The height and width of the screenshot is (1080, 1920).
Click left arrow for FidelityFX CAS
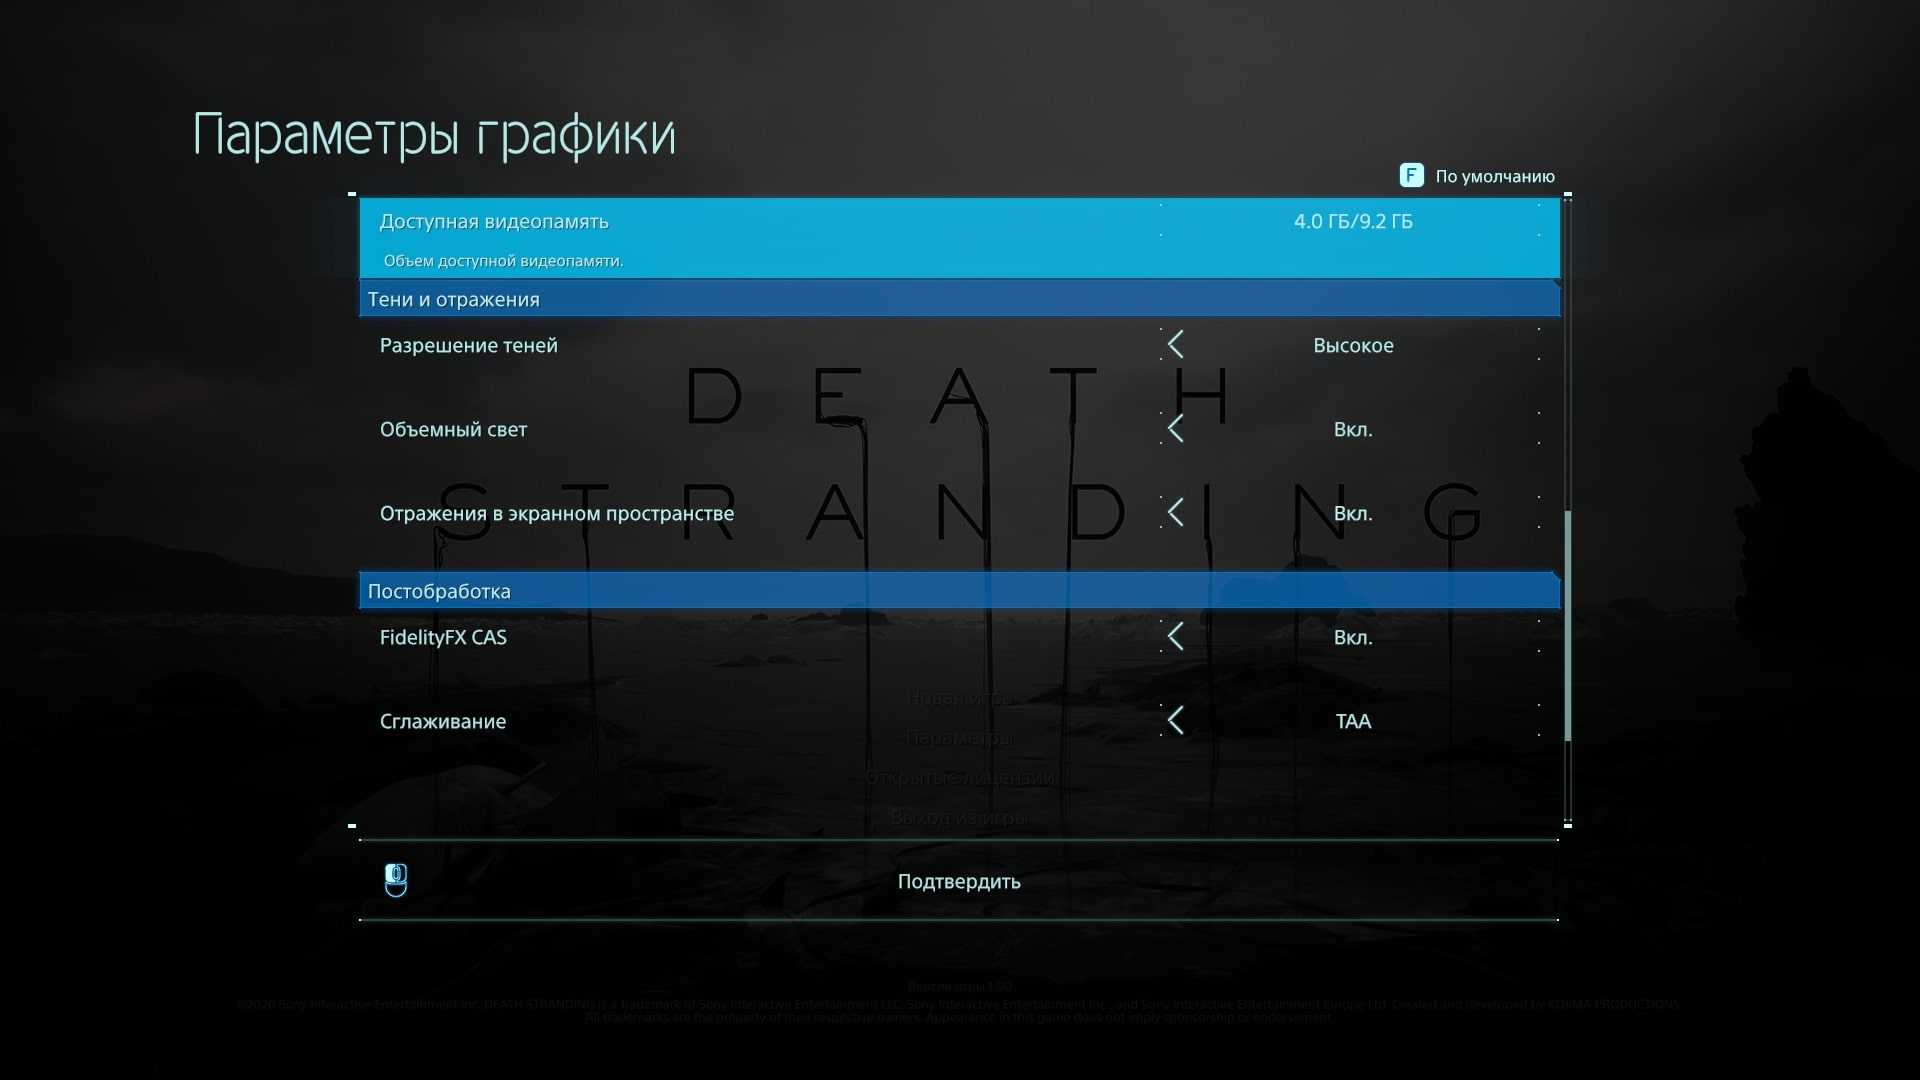(1176, 637)
